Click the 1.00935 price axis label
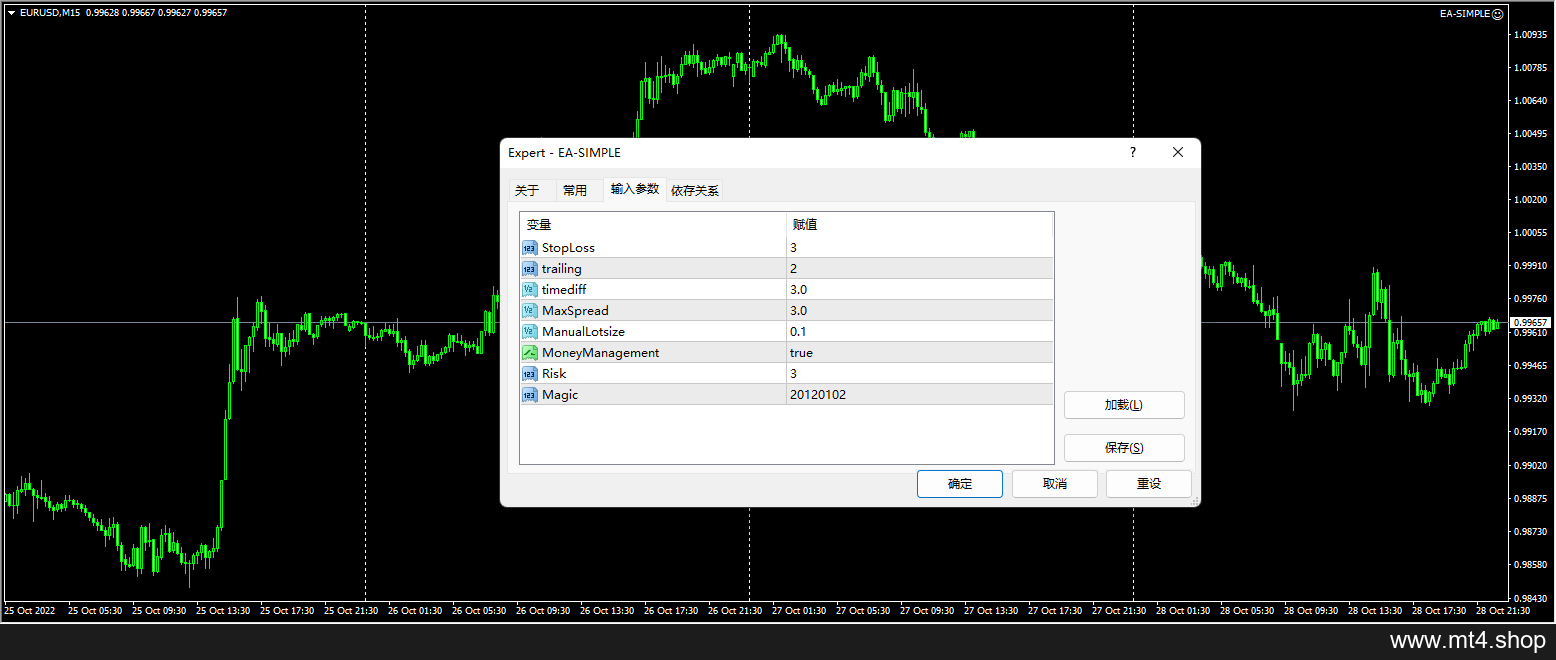 1531,35
